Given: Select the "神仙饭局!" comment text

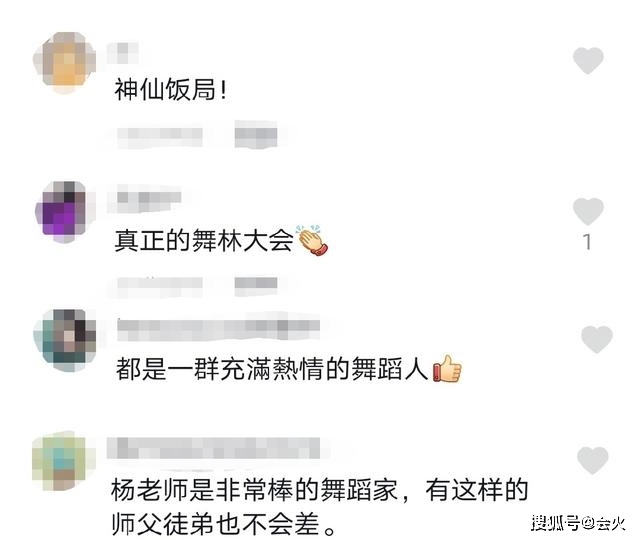Looking at the screenshot, I should (x=170, y=89).
